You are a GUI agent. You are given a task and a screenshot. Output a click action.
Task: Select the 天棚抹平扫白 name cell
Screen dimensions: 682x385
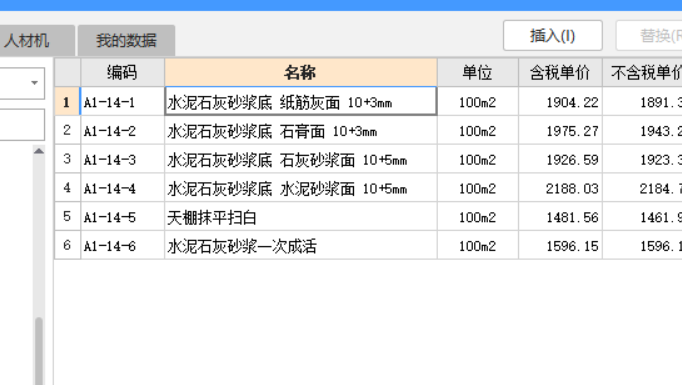301,216
